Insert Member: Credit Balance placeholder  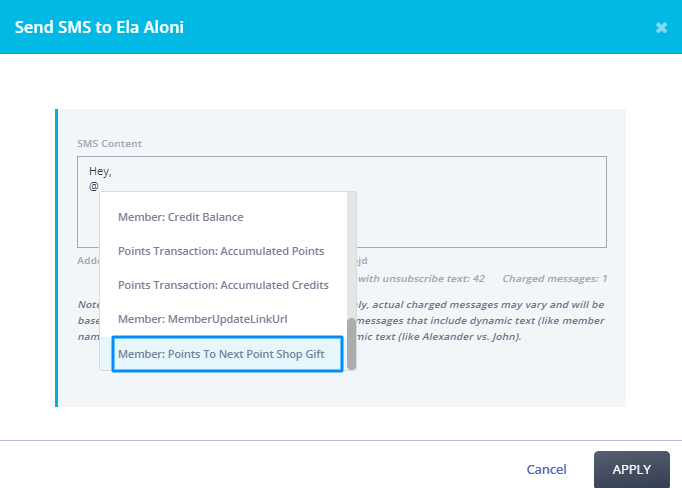tap(181, 216)
